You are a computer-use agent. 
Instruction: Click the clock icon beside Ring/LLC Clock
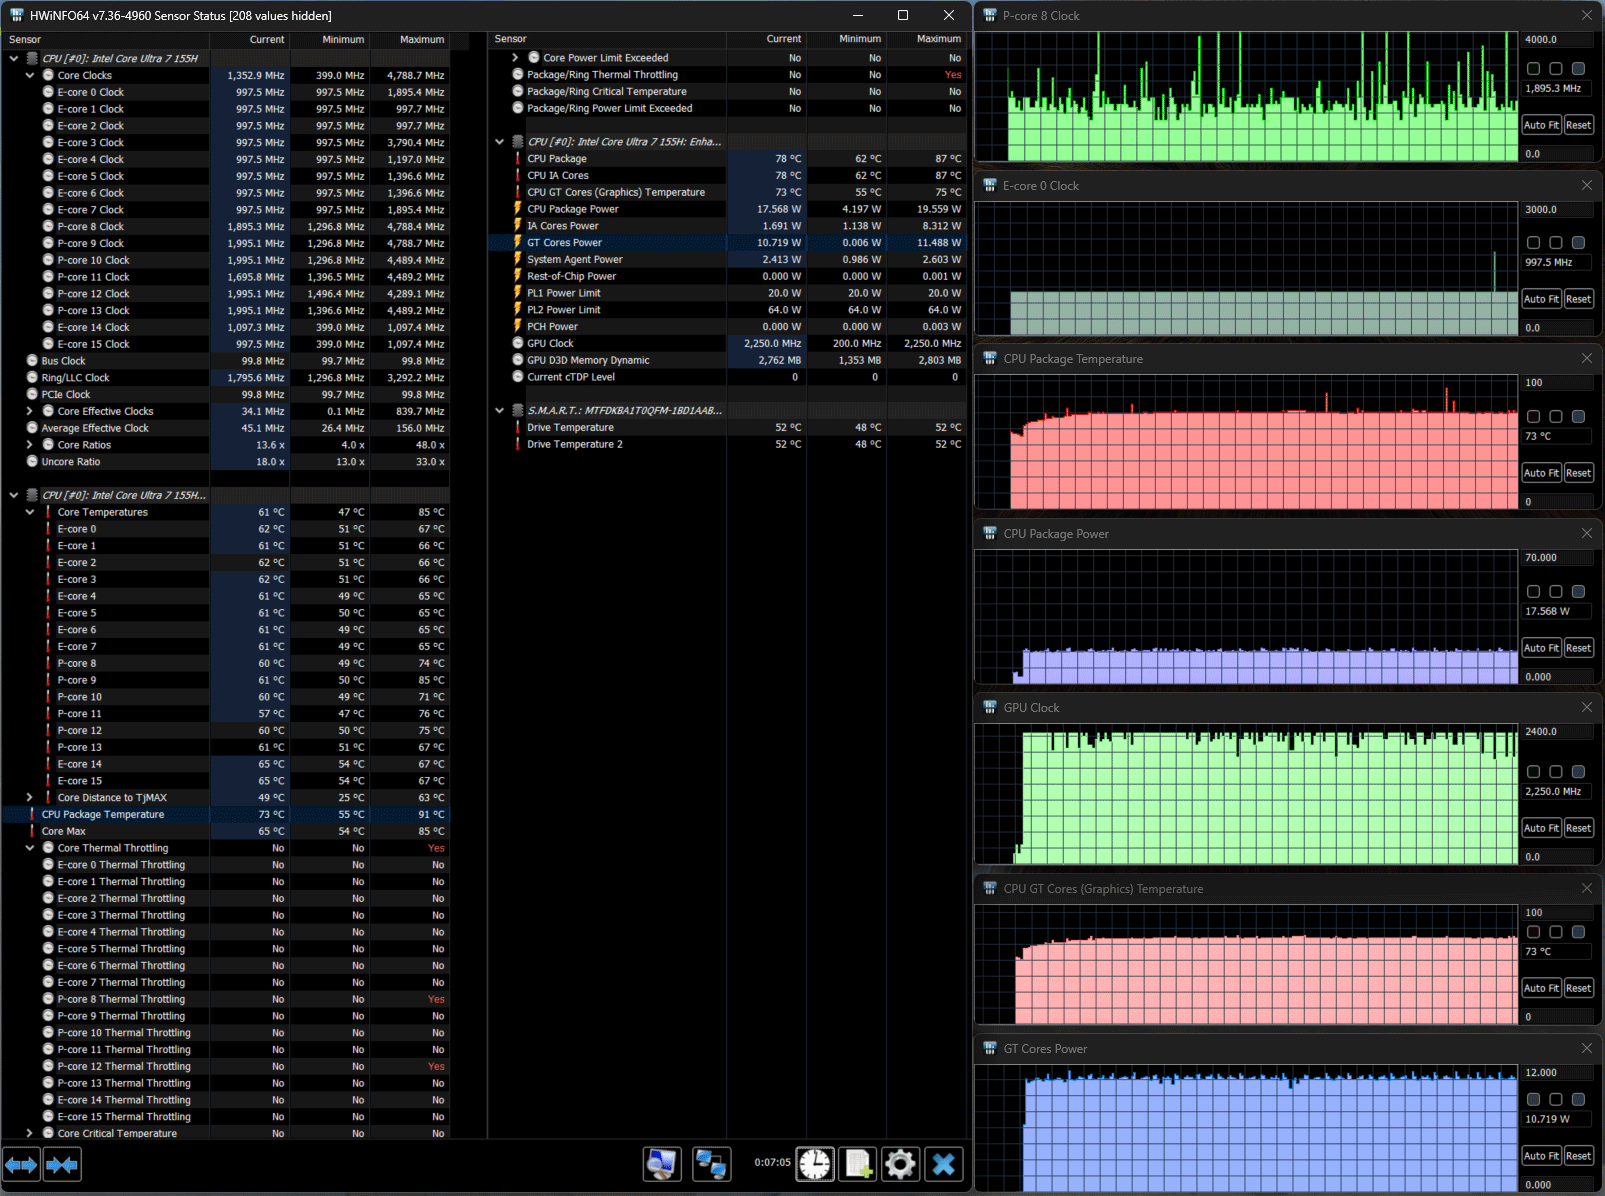(32, 378)
